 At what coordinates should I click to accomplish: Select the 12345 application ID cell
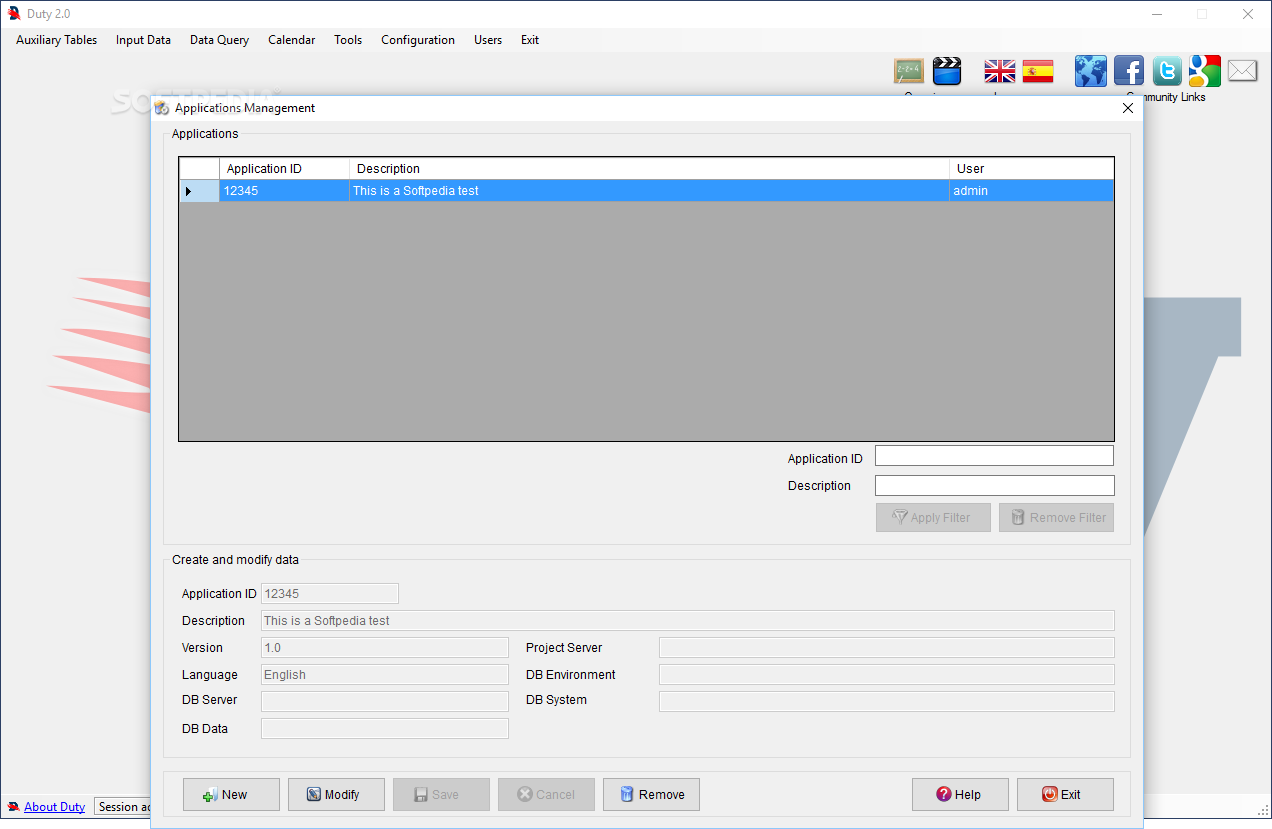(284, 191)
